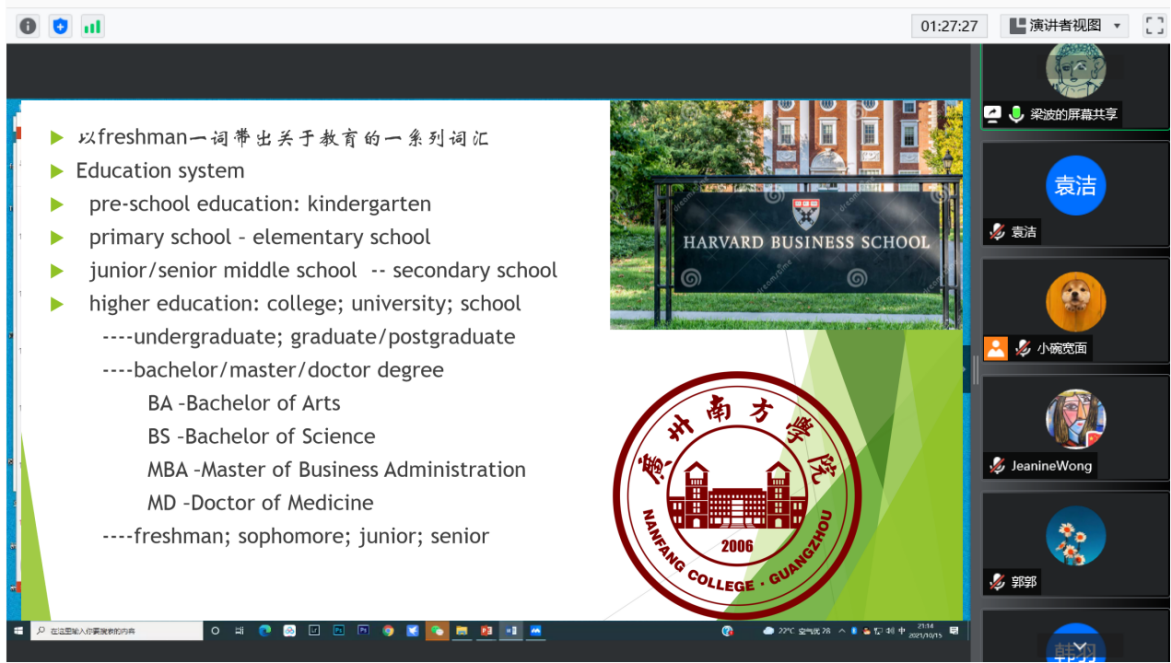The height and width of the screenshot is (663, 1171).
Task: Open PowerPoint from the taskbar
Action: [486, 631]
